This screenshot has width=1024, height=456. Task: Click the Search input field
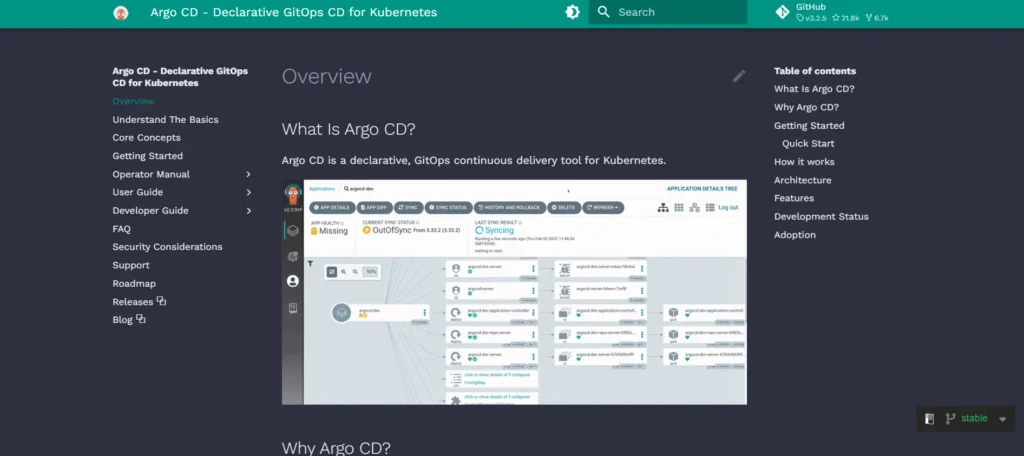(668, 12)
